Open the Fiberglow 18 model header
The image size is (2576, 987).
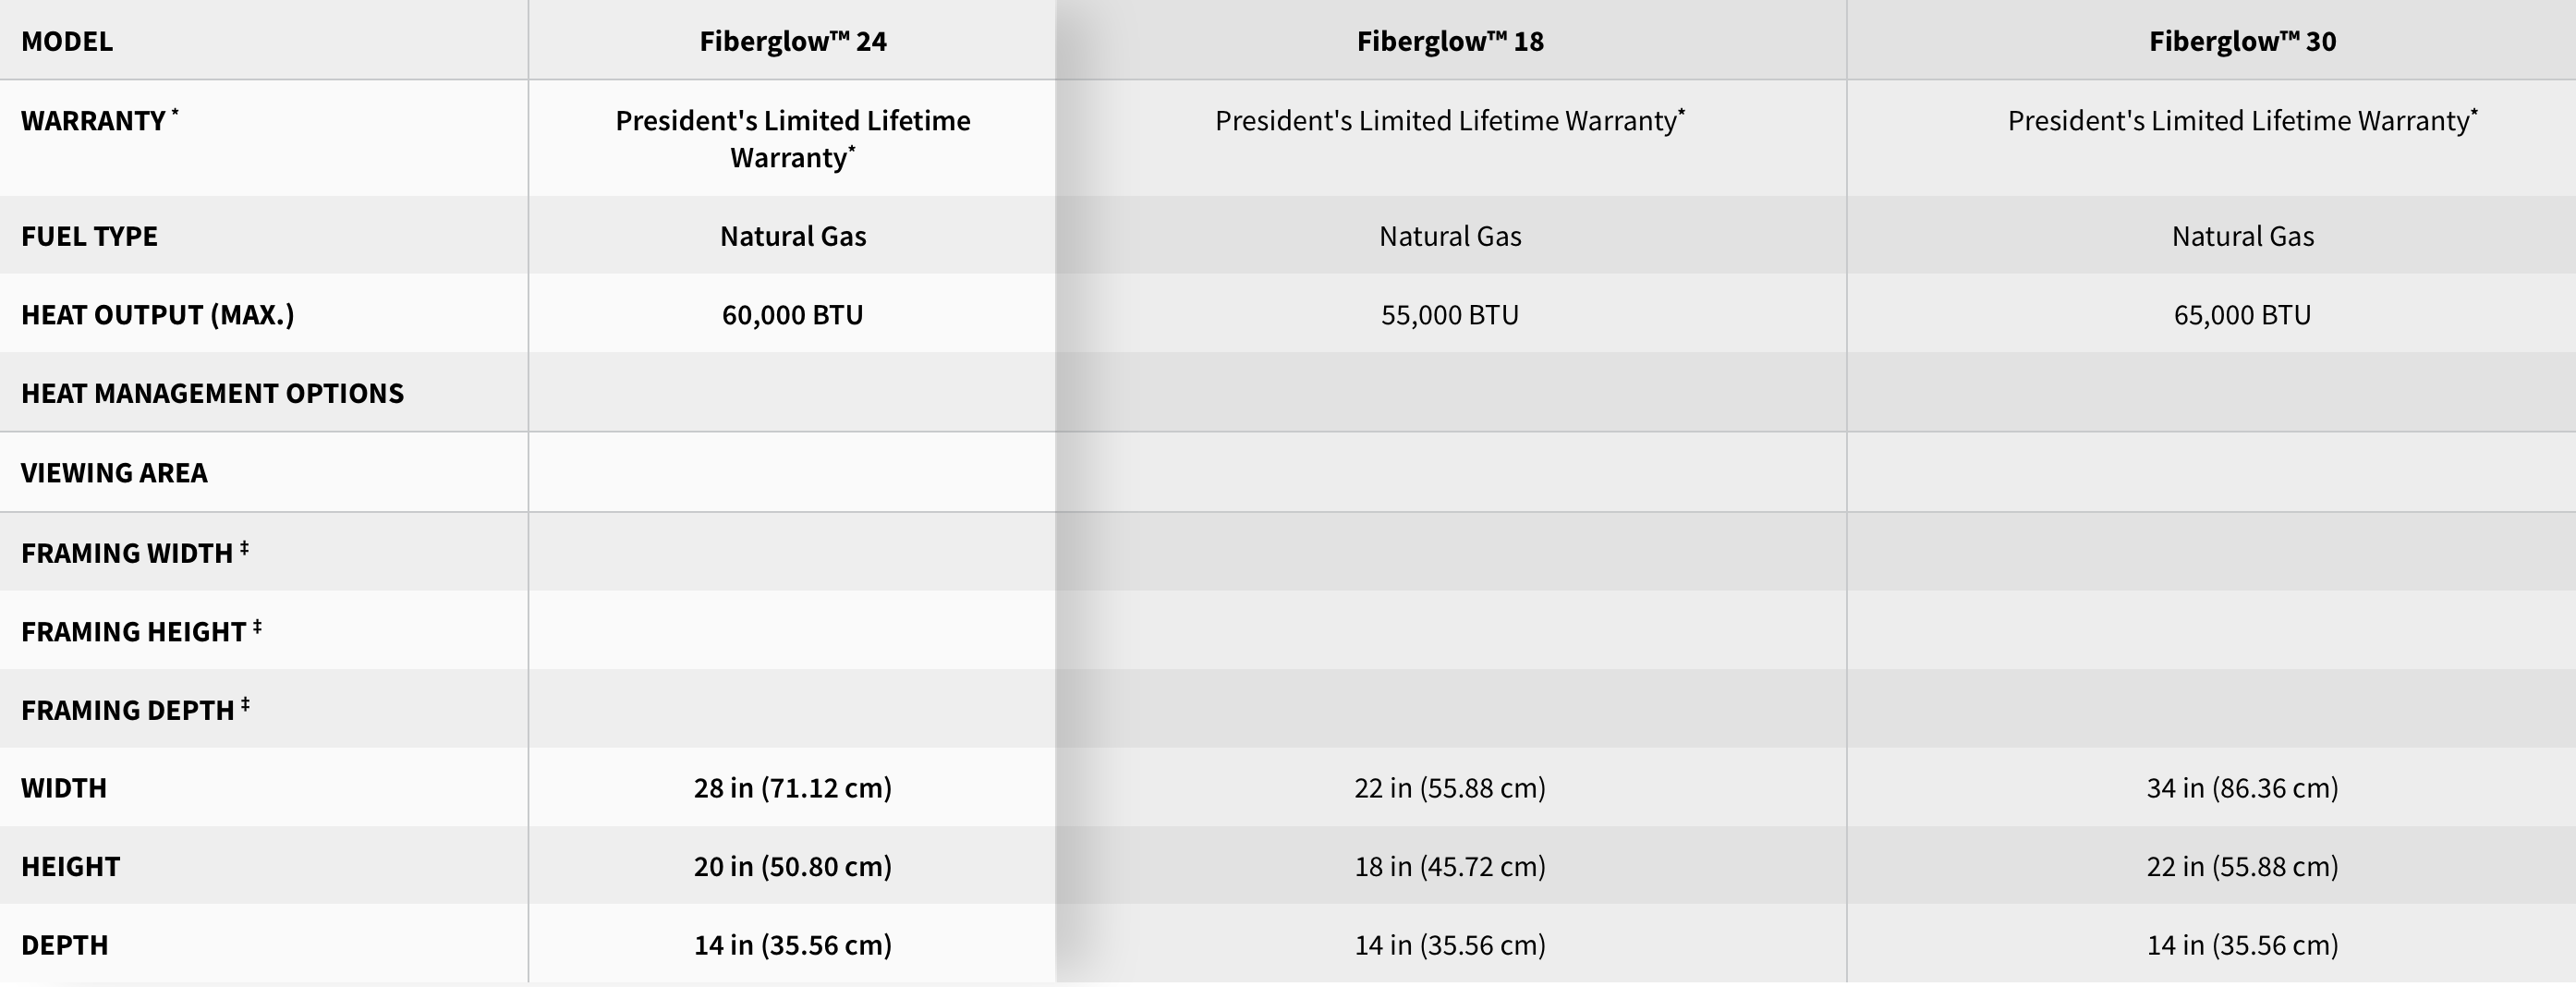pos(1450,41)
